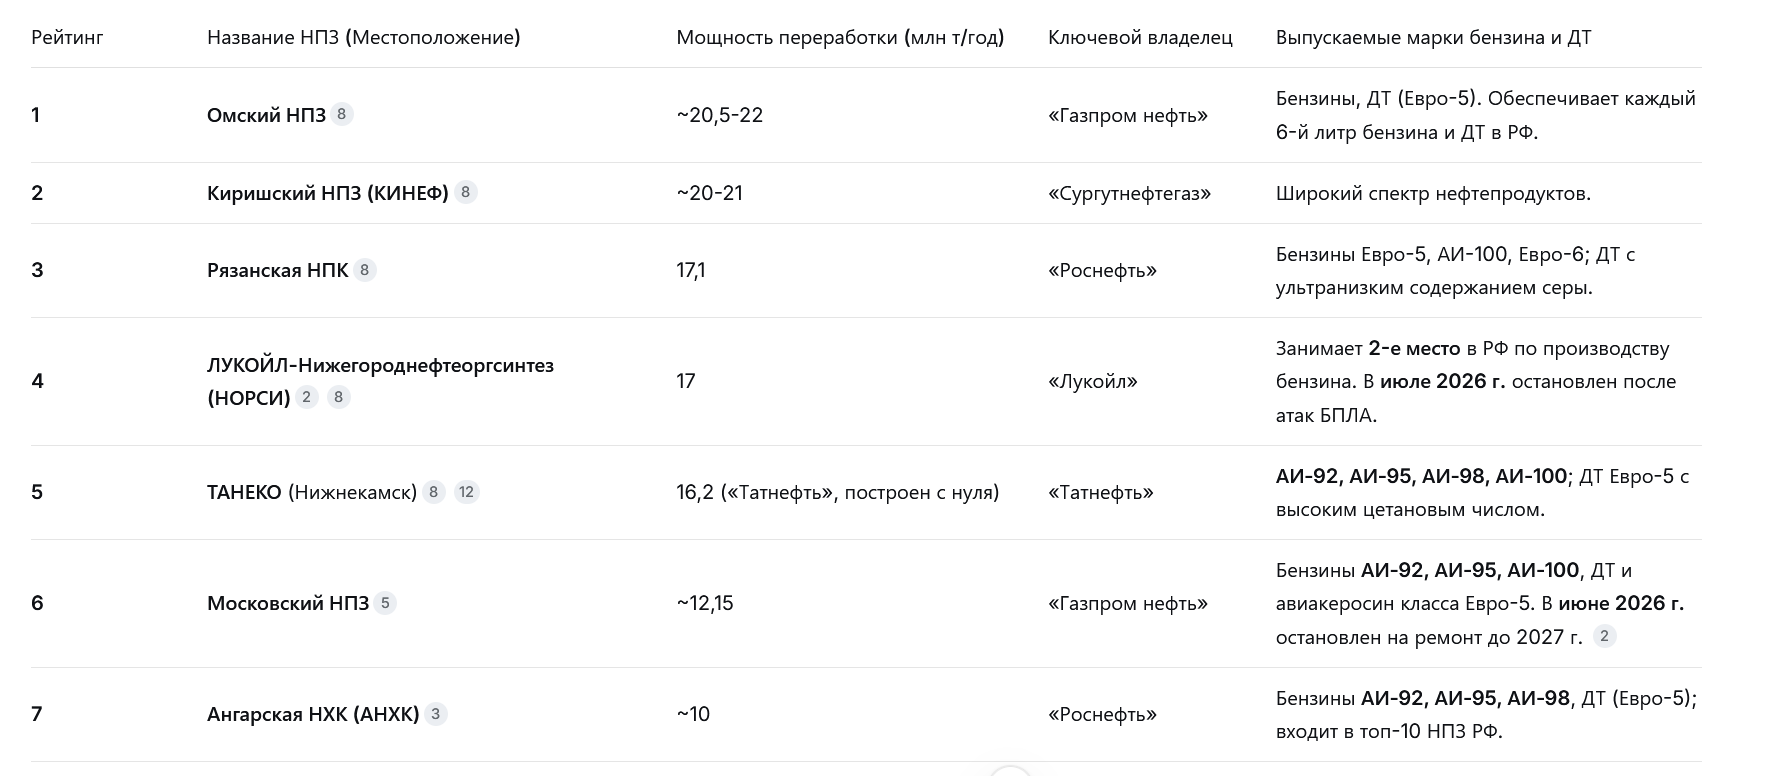Click the scroll-down button at the bottom of the page
1784x776 pixels.
1010,772
